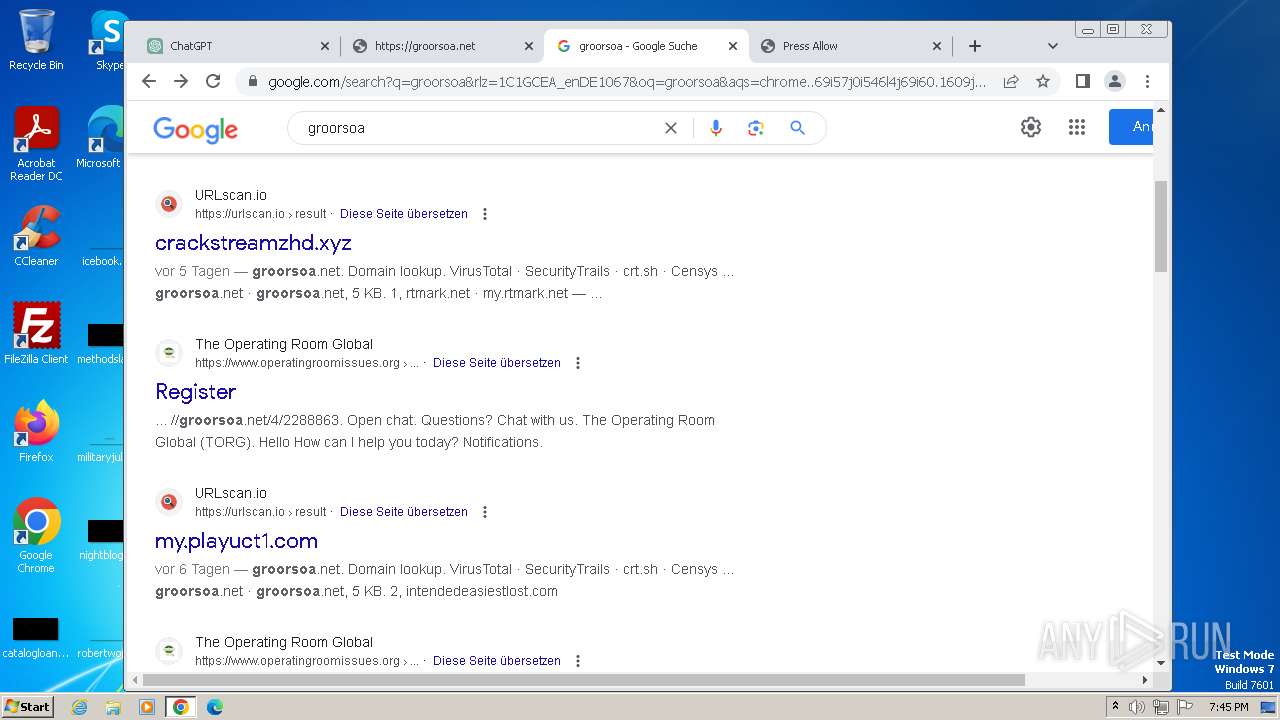Screen dimensions: 1280x720
Task: Reload the Google search page
Action: [213, 81]
